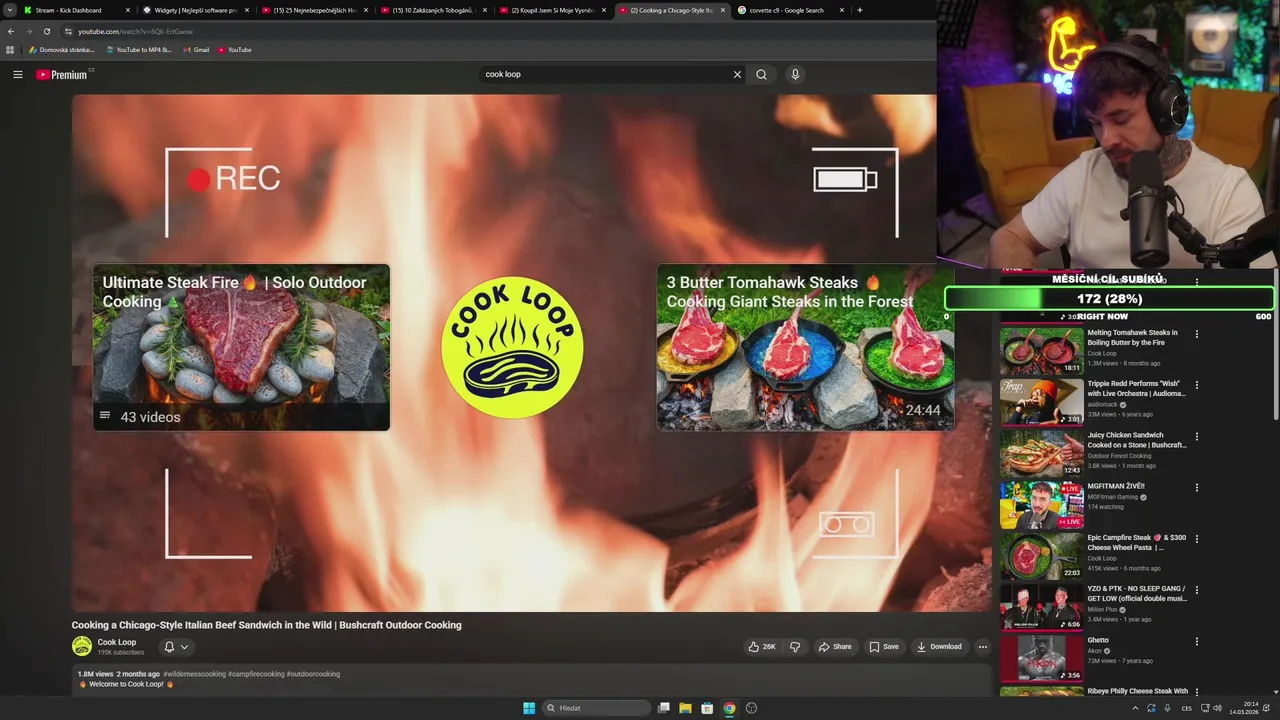Click #wildernesscooking hashtag

[195, 674]
